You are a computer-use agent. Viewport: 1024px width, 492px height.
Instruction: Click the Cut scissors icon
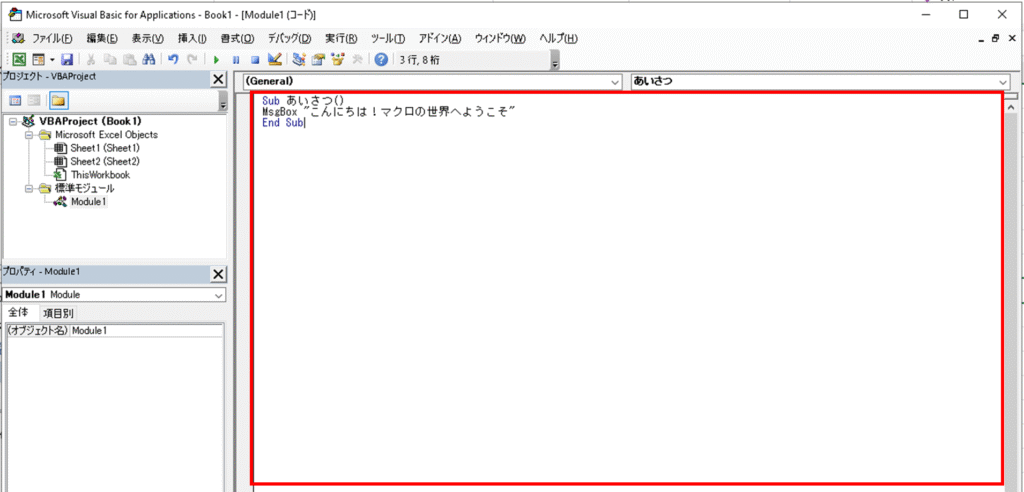tap(91, 59)
